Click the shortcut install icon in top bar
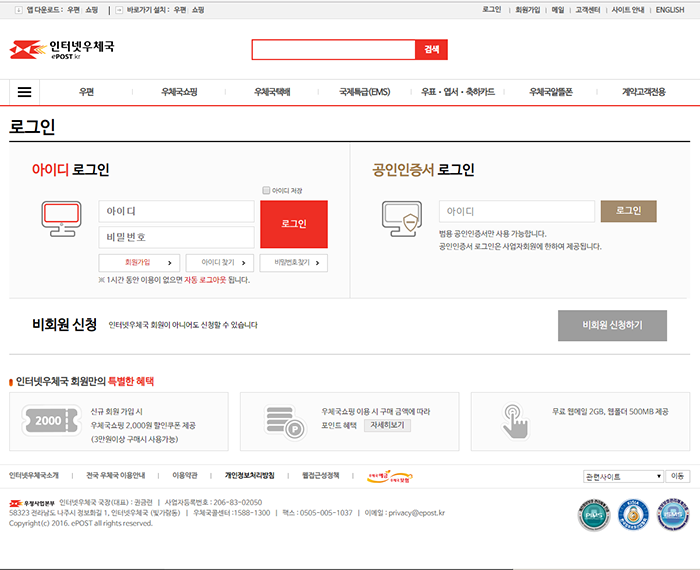This screenshot has width=700, height=570. pyautogui.click(x=119, y=10)
